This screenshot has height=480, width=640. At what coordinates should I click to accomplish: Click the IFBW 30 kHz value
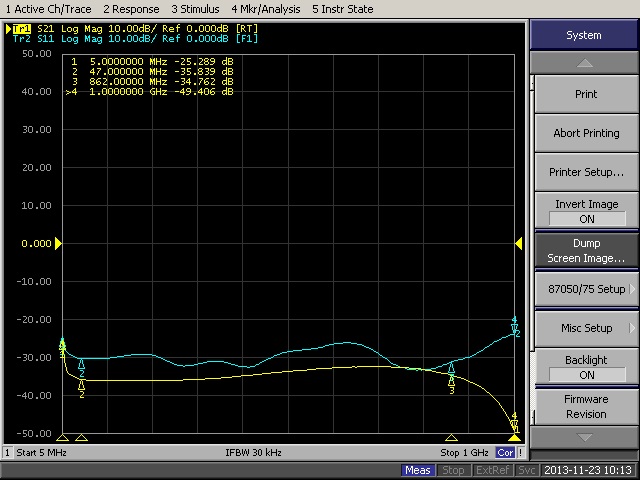tap(253, 453)
